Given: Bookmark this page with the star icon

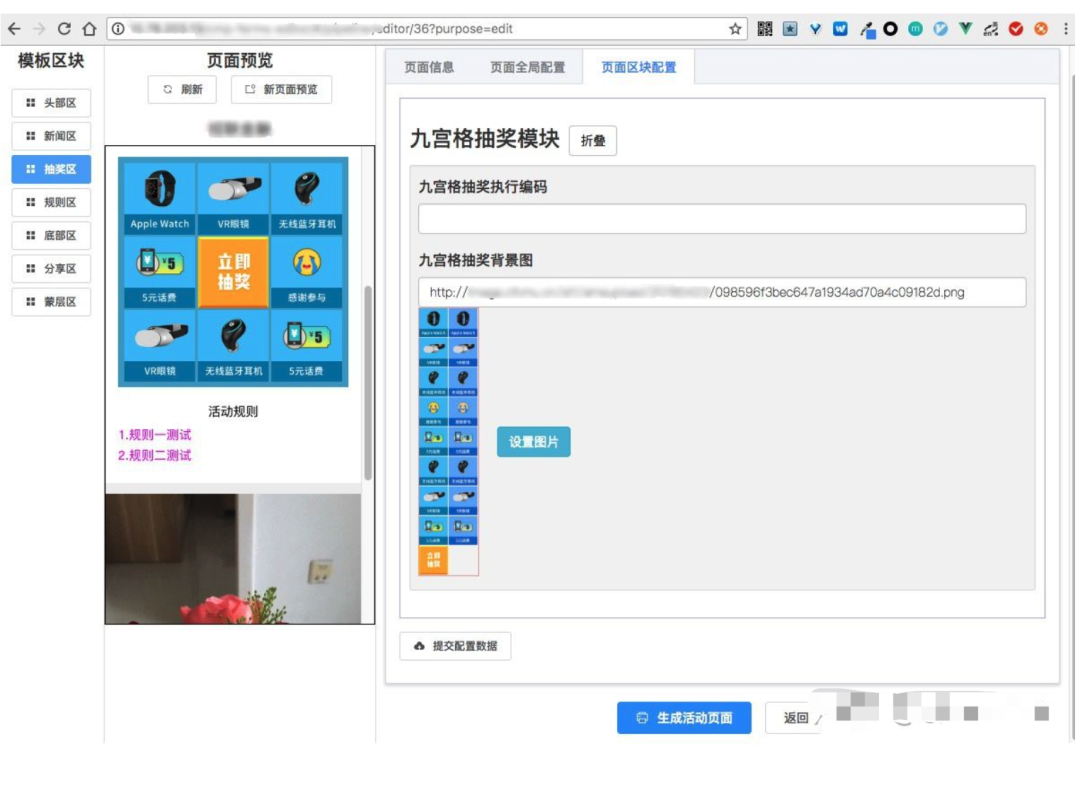Looking at the screenshot, I should (735, 29).
